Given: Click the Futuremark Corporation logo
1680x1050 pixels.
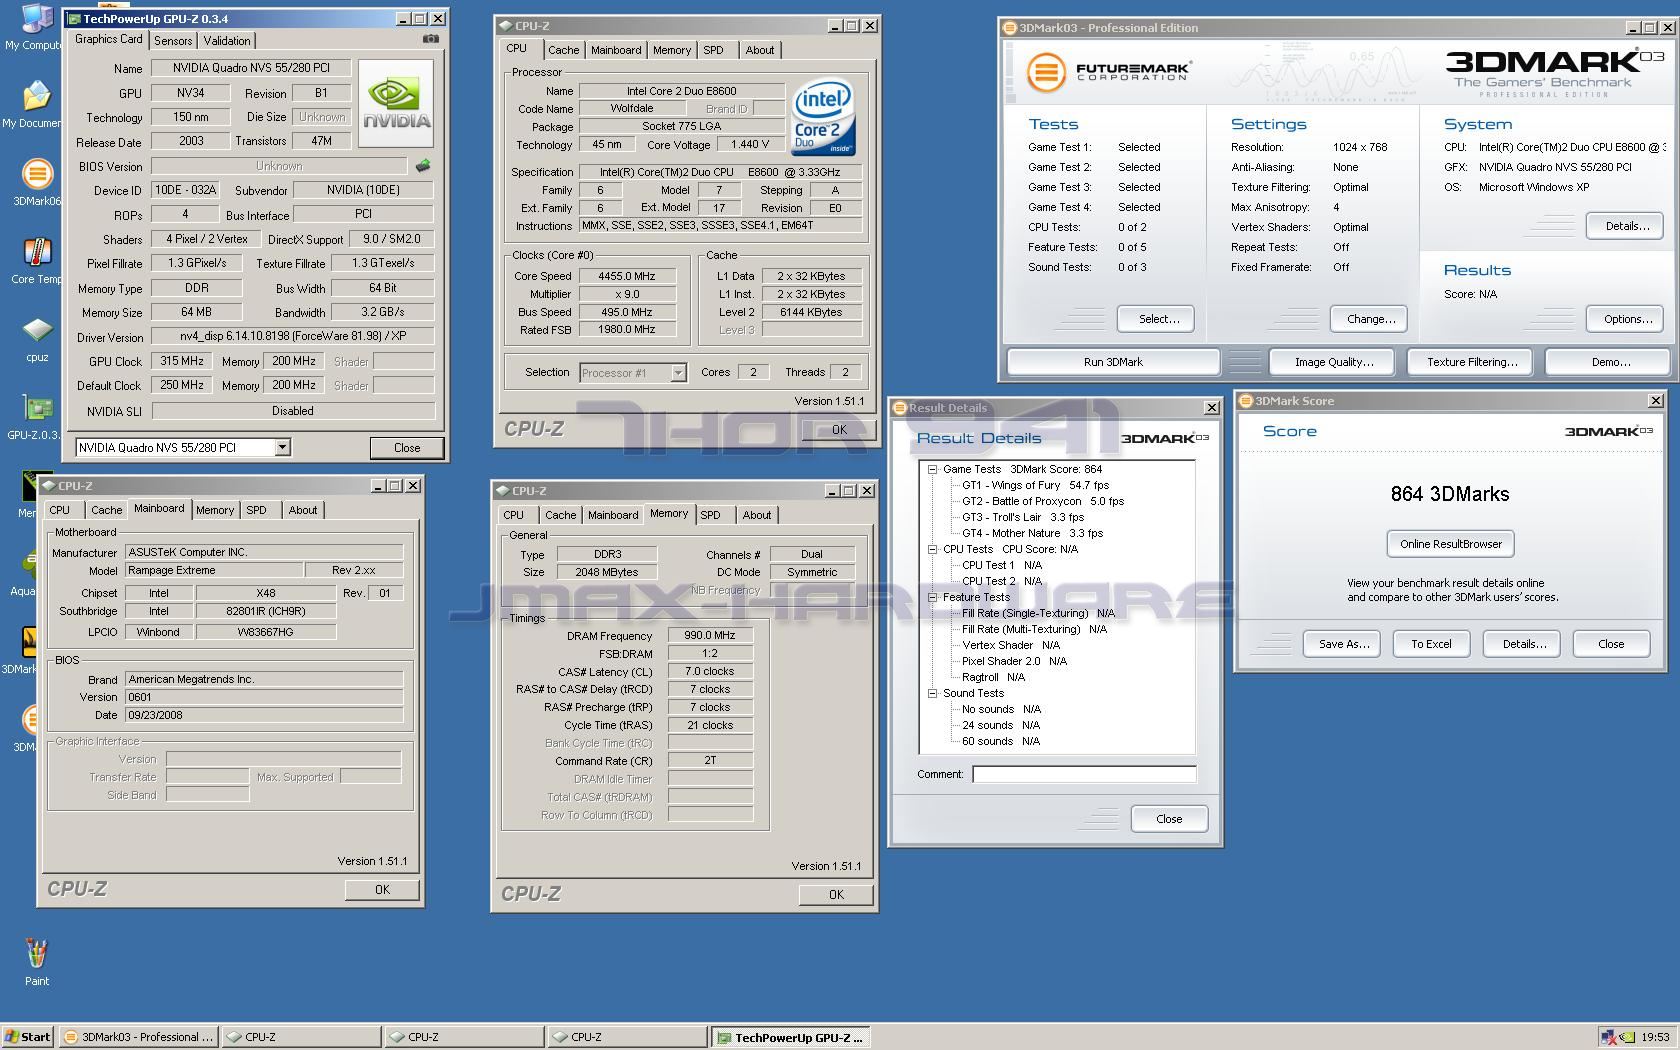Looking at the screenshot, I should point(1108,72).
